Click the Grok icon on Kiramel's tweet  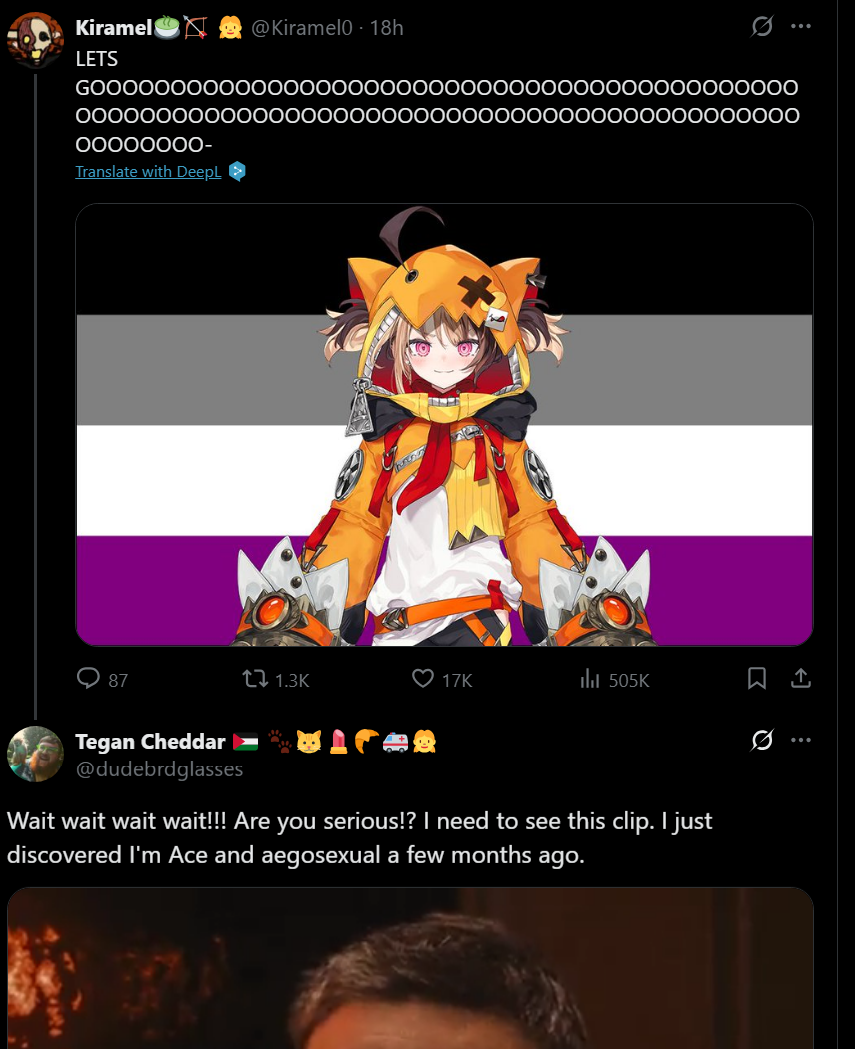pos(762,26)
